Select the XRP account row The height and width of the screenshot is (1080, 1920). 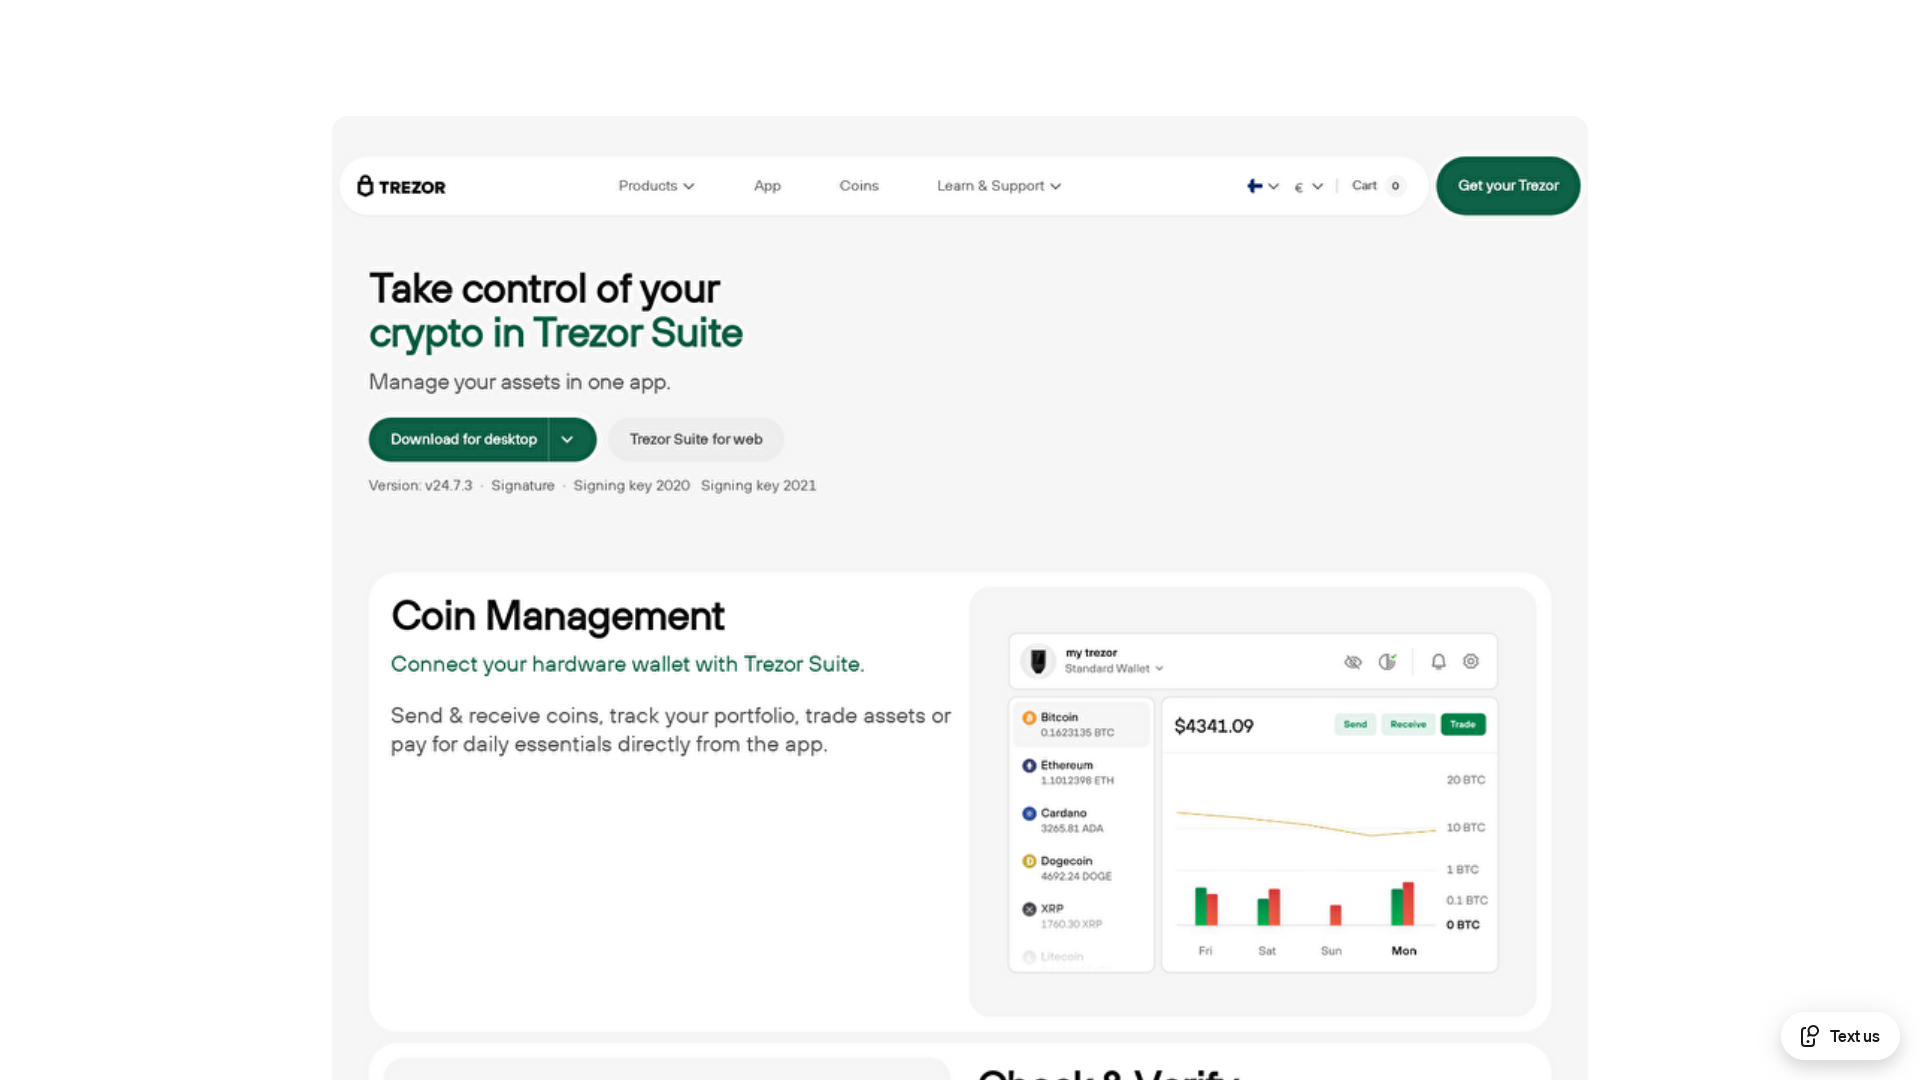click(x=1081, y=916)
